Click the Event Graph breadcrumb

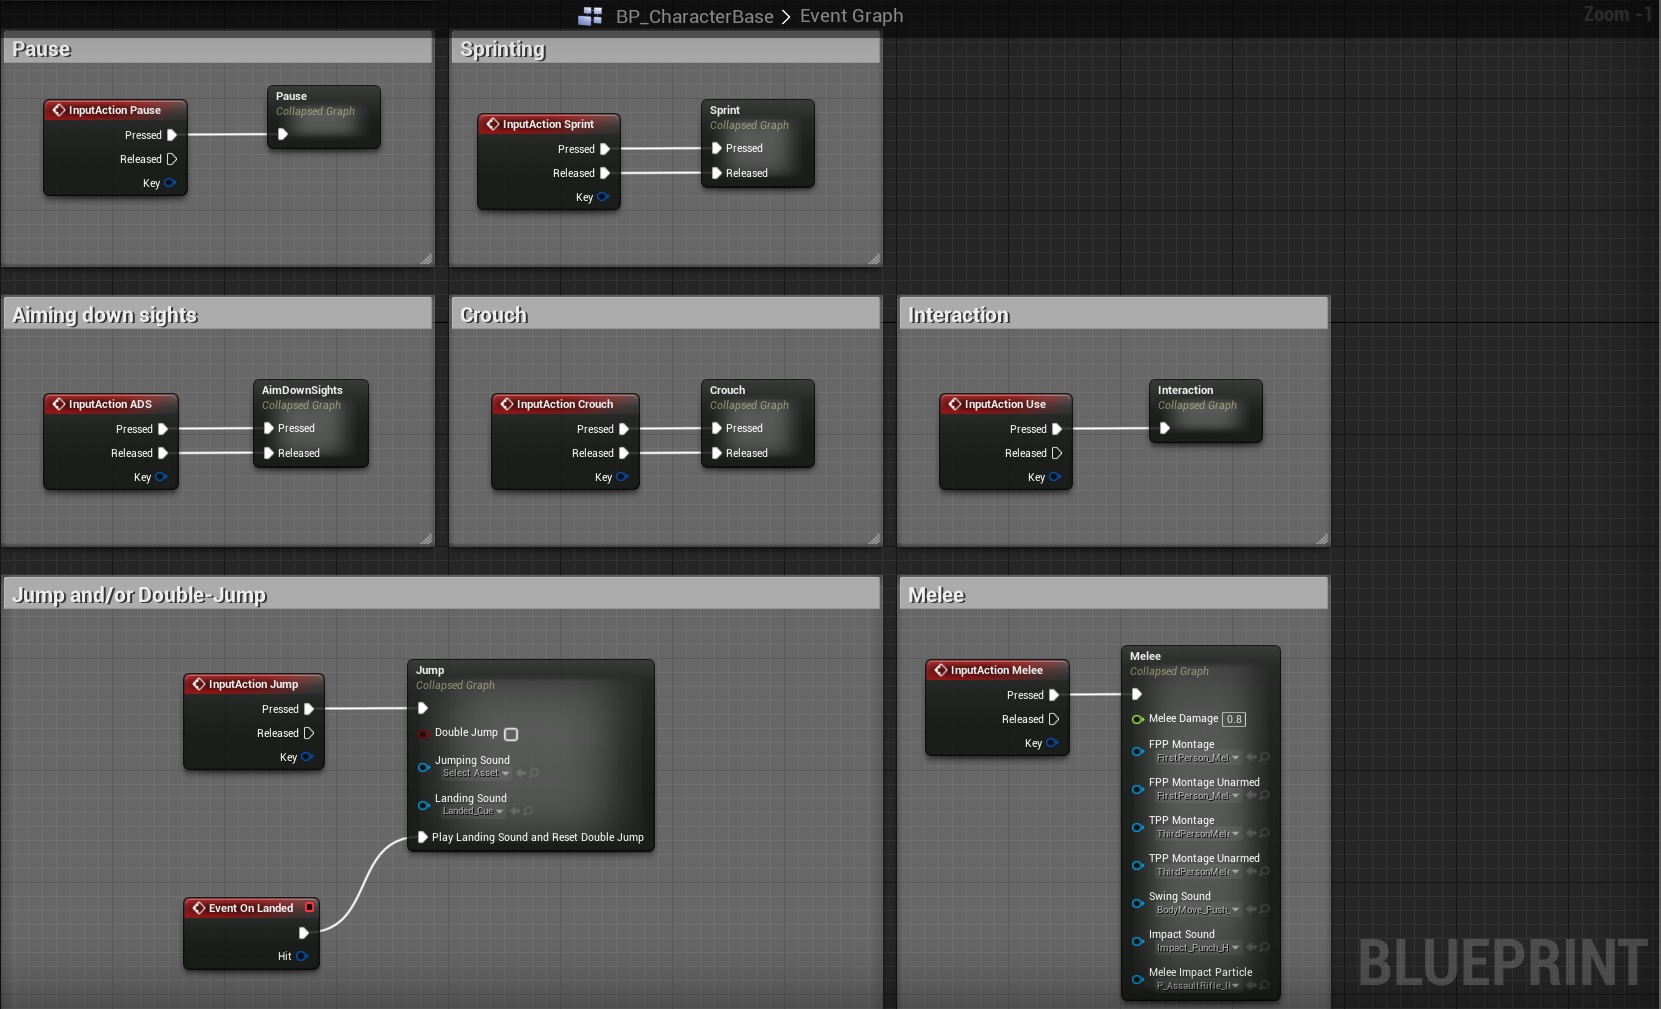tap(851, 16)
